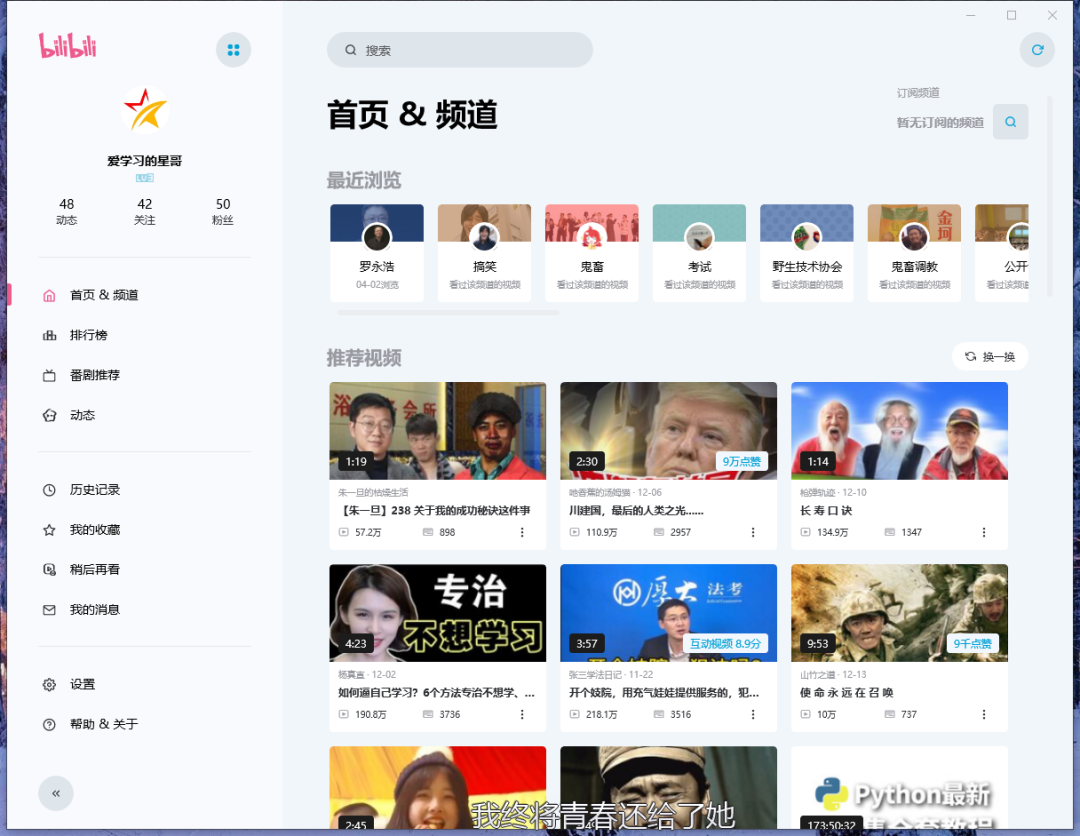The width and height of the screenshot is (1080, 836).
Task: Play the 长寿口诀 video thumbnail
Action: 899,431
